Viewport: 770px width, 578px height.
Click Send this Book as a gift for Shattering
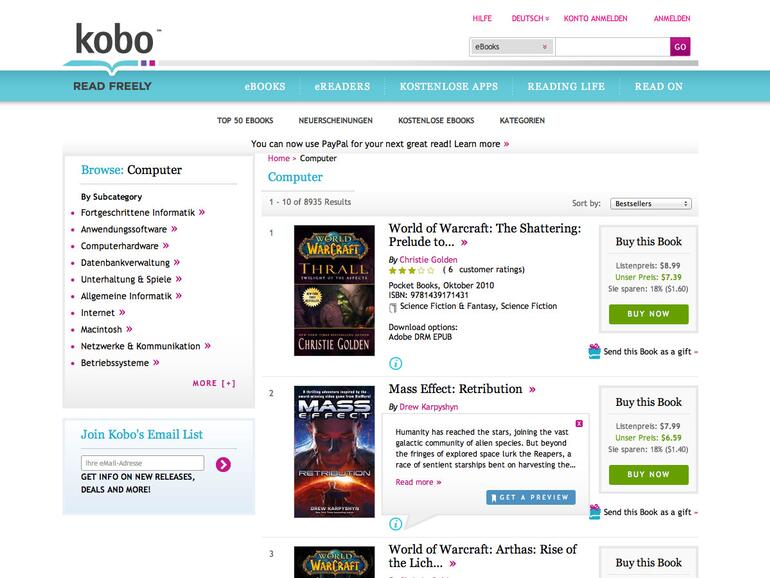pos(647,352)
